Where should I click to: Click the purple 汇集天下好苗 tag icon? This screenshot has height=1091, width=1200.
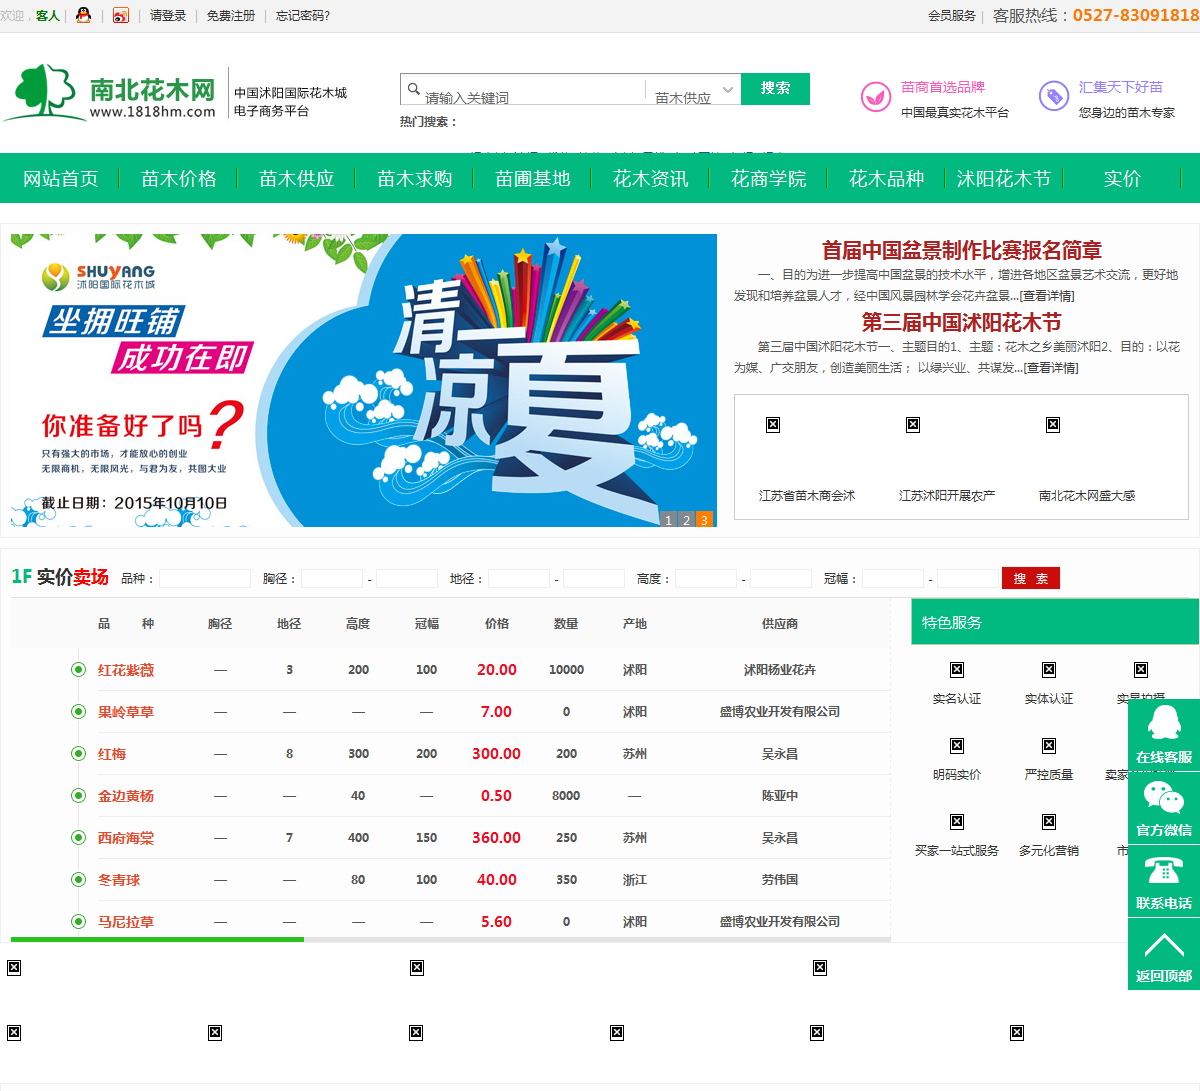(1054, 96)
